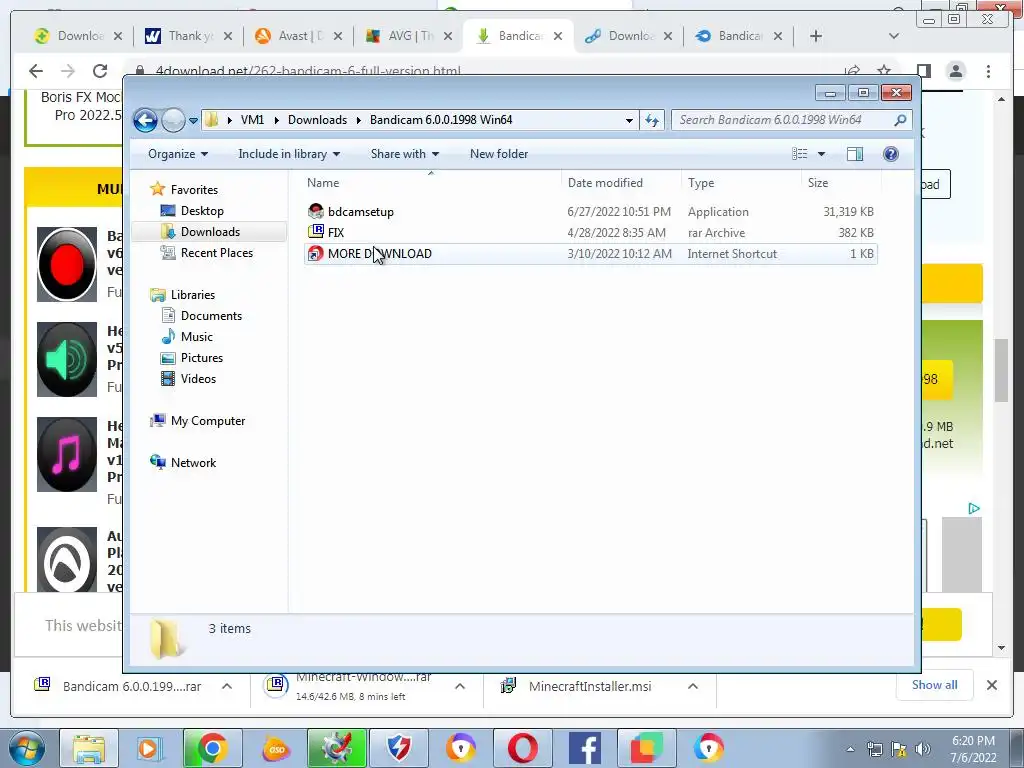1024x768 pixels.
Task: Open the Share with menu
Action: 405,154
